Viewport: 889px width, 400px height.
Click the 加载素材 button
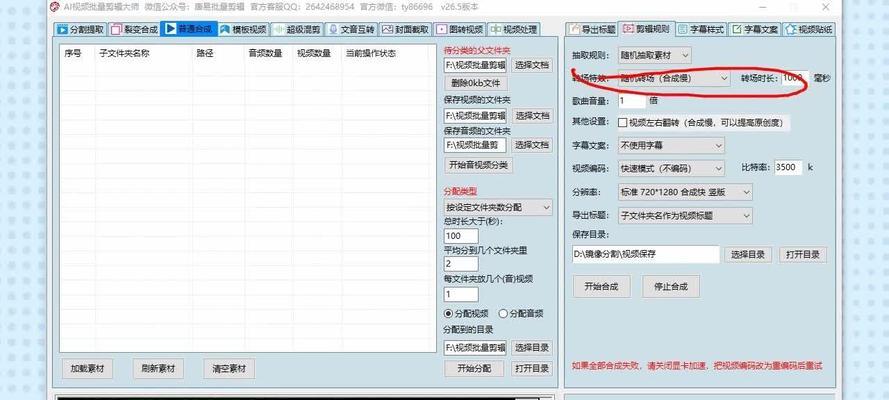pos(87,368)
